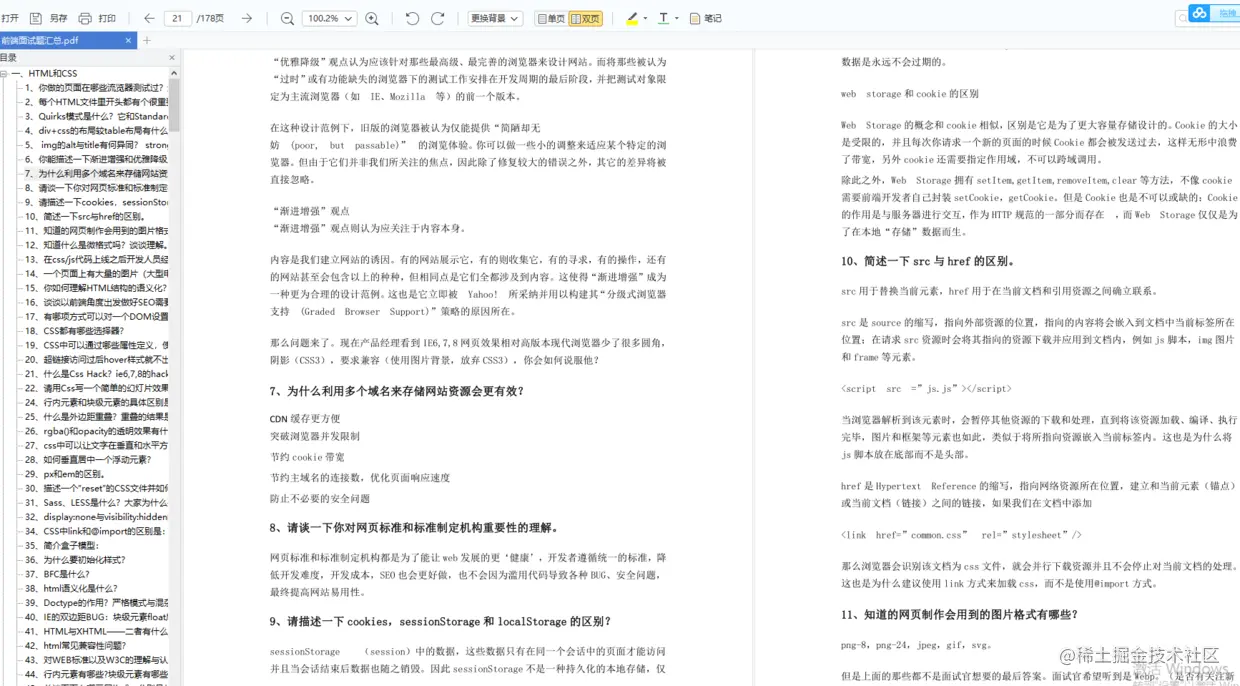Click outline item 9 cookies, sessionStorage
This screenshot has width=1240, height=686.
pos(96,202)
